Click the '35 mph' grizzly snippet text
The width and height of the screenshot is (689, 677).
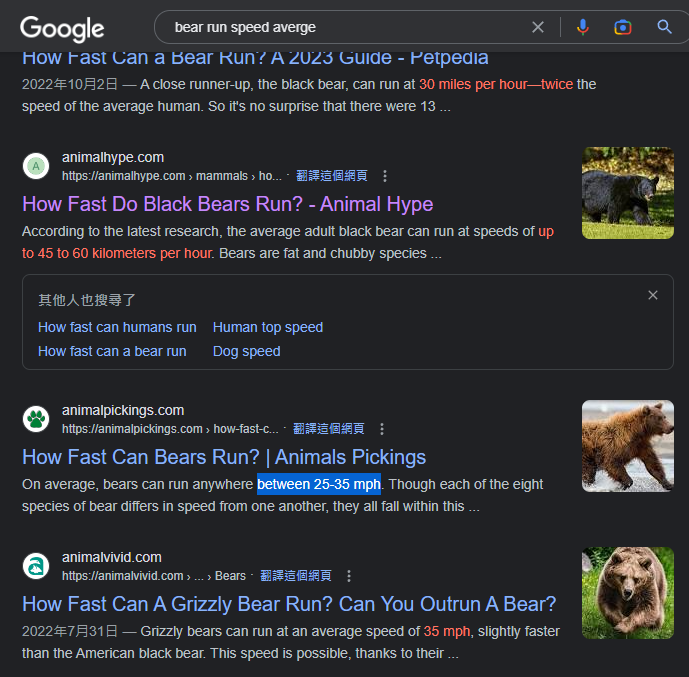click(x=447, y=631)
